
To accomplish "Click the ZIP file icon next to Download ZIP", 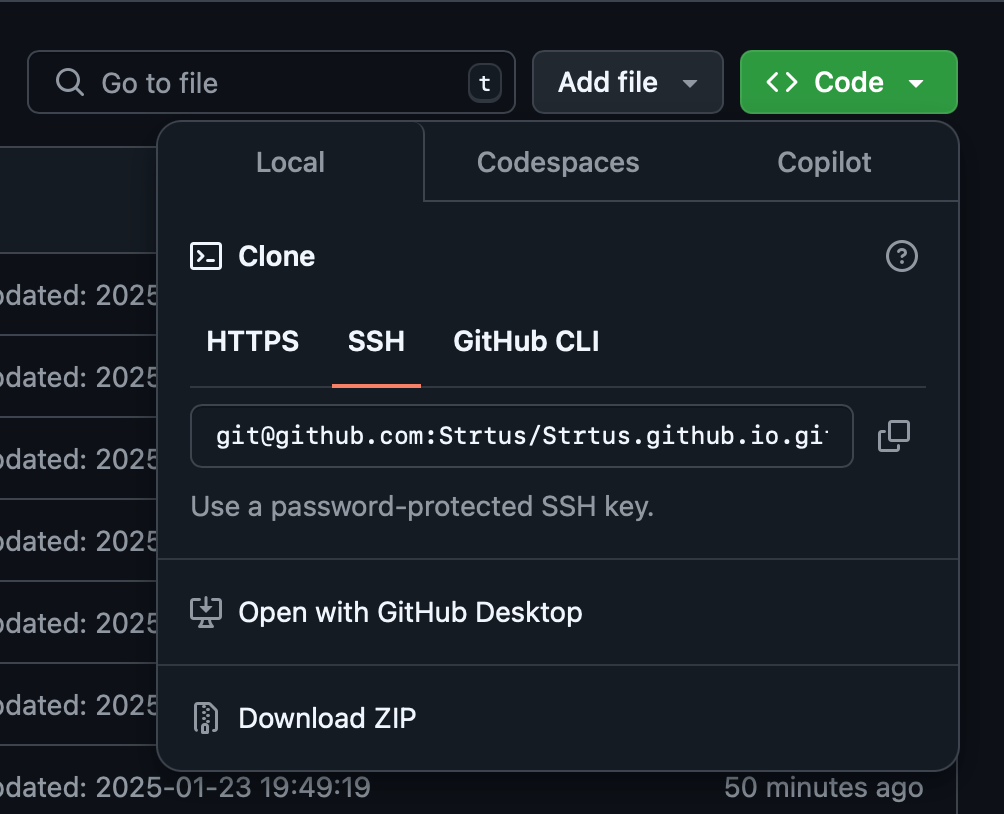I will pyautogui.click(x=206, y=718).
